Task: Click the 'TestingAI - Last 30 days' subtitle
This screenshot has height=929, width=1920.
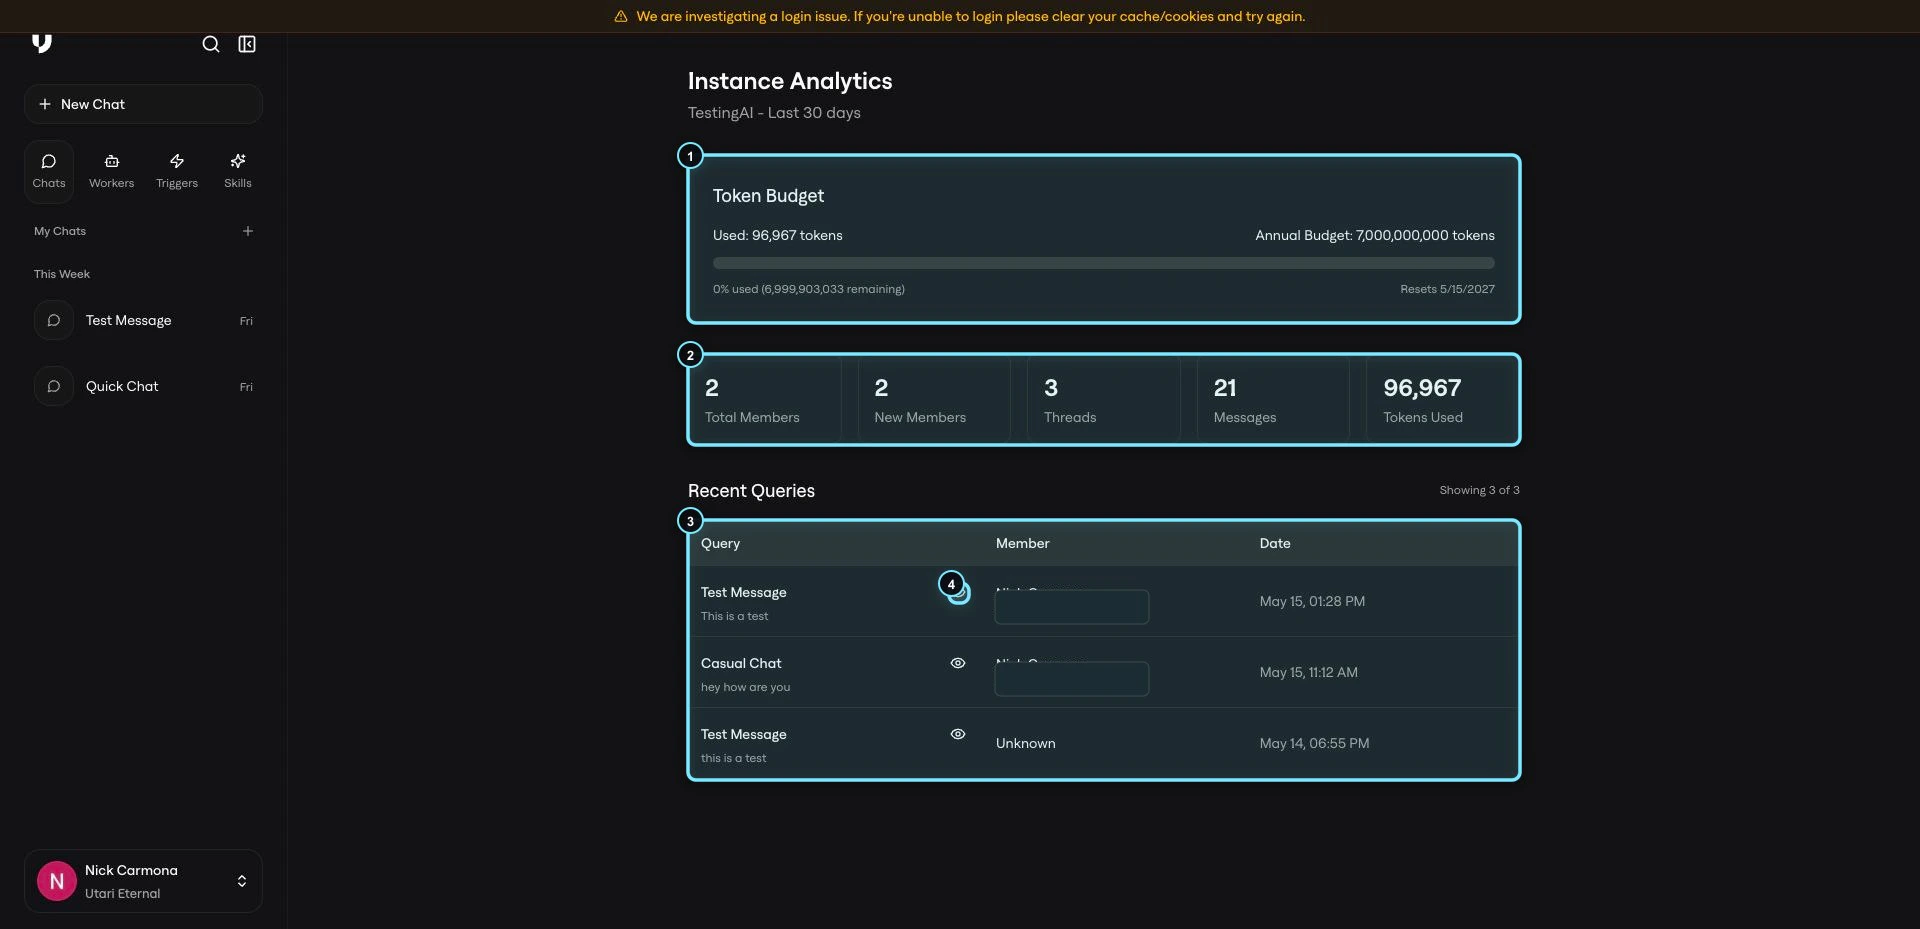Action: (x=774, y=113)
